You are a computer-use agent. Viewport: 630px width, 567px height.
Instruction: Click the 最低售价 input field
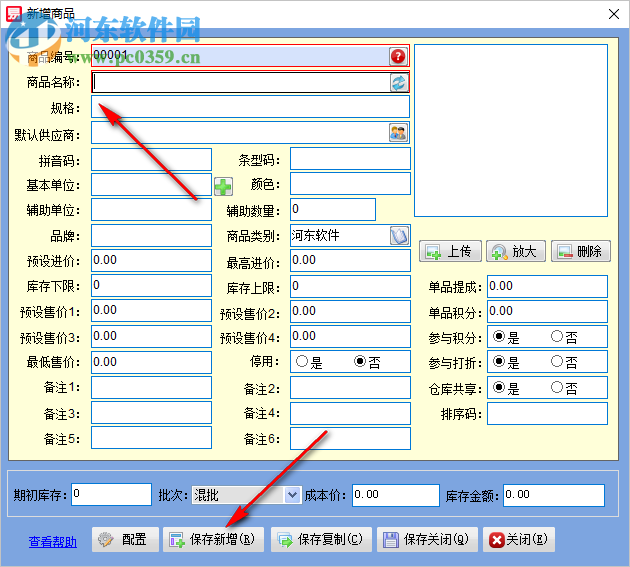(x=151, y=362)
